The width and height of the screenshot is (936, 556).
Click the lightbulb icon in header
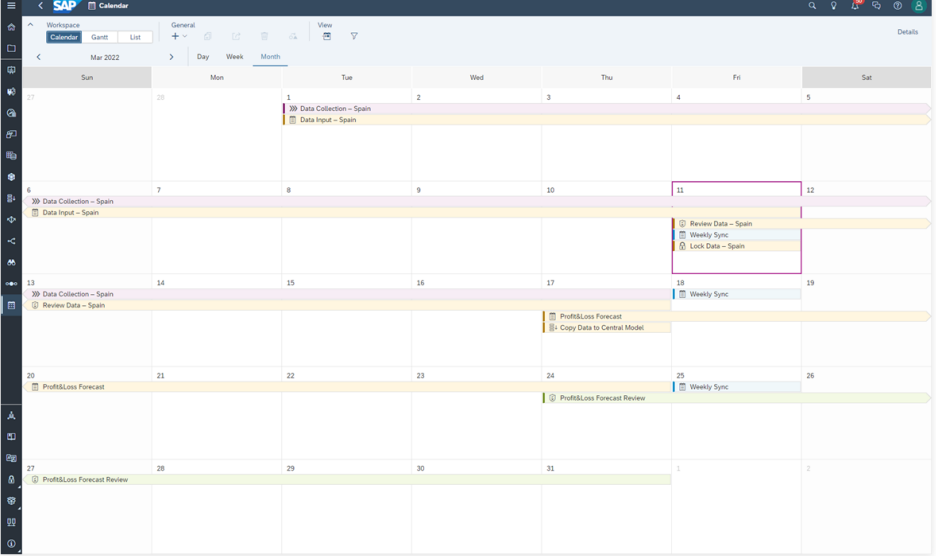(x=833, y=5)
